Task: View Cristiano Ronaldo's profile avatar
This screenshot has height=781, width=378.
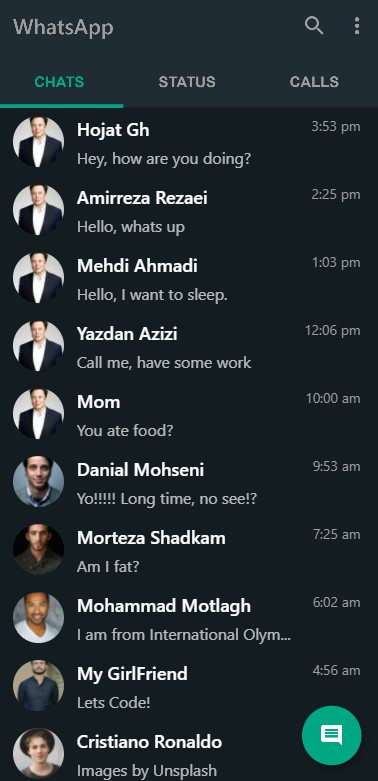Action: (38, 753)
